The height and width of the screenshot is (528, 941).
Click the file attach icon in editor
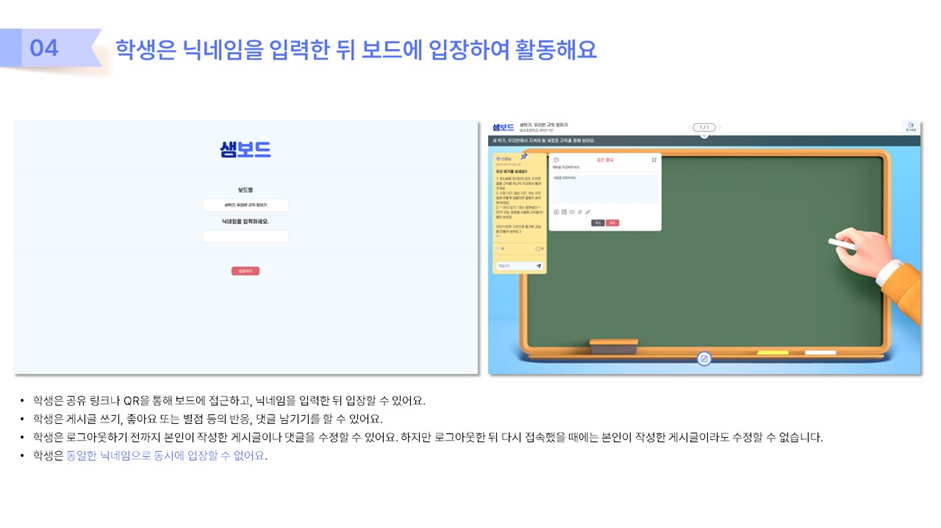pos(564,212)
